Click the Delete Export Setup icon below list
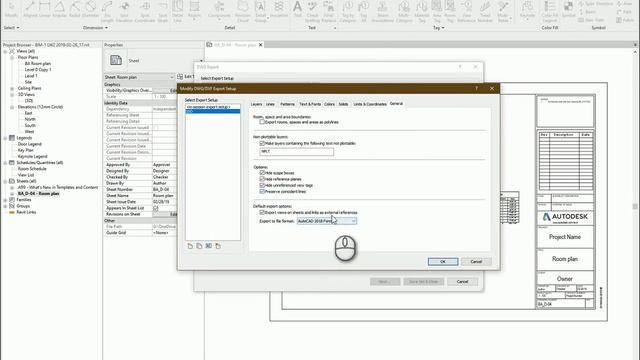The image size is (640, 360). point(218,246)
